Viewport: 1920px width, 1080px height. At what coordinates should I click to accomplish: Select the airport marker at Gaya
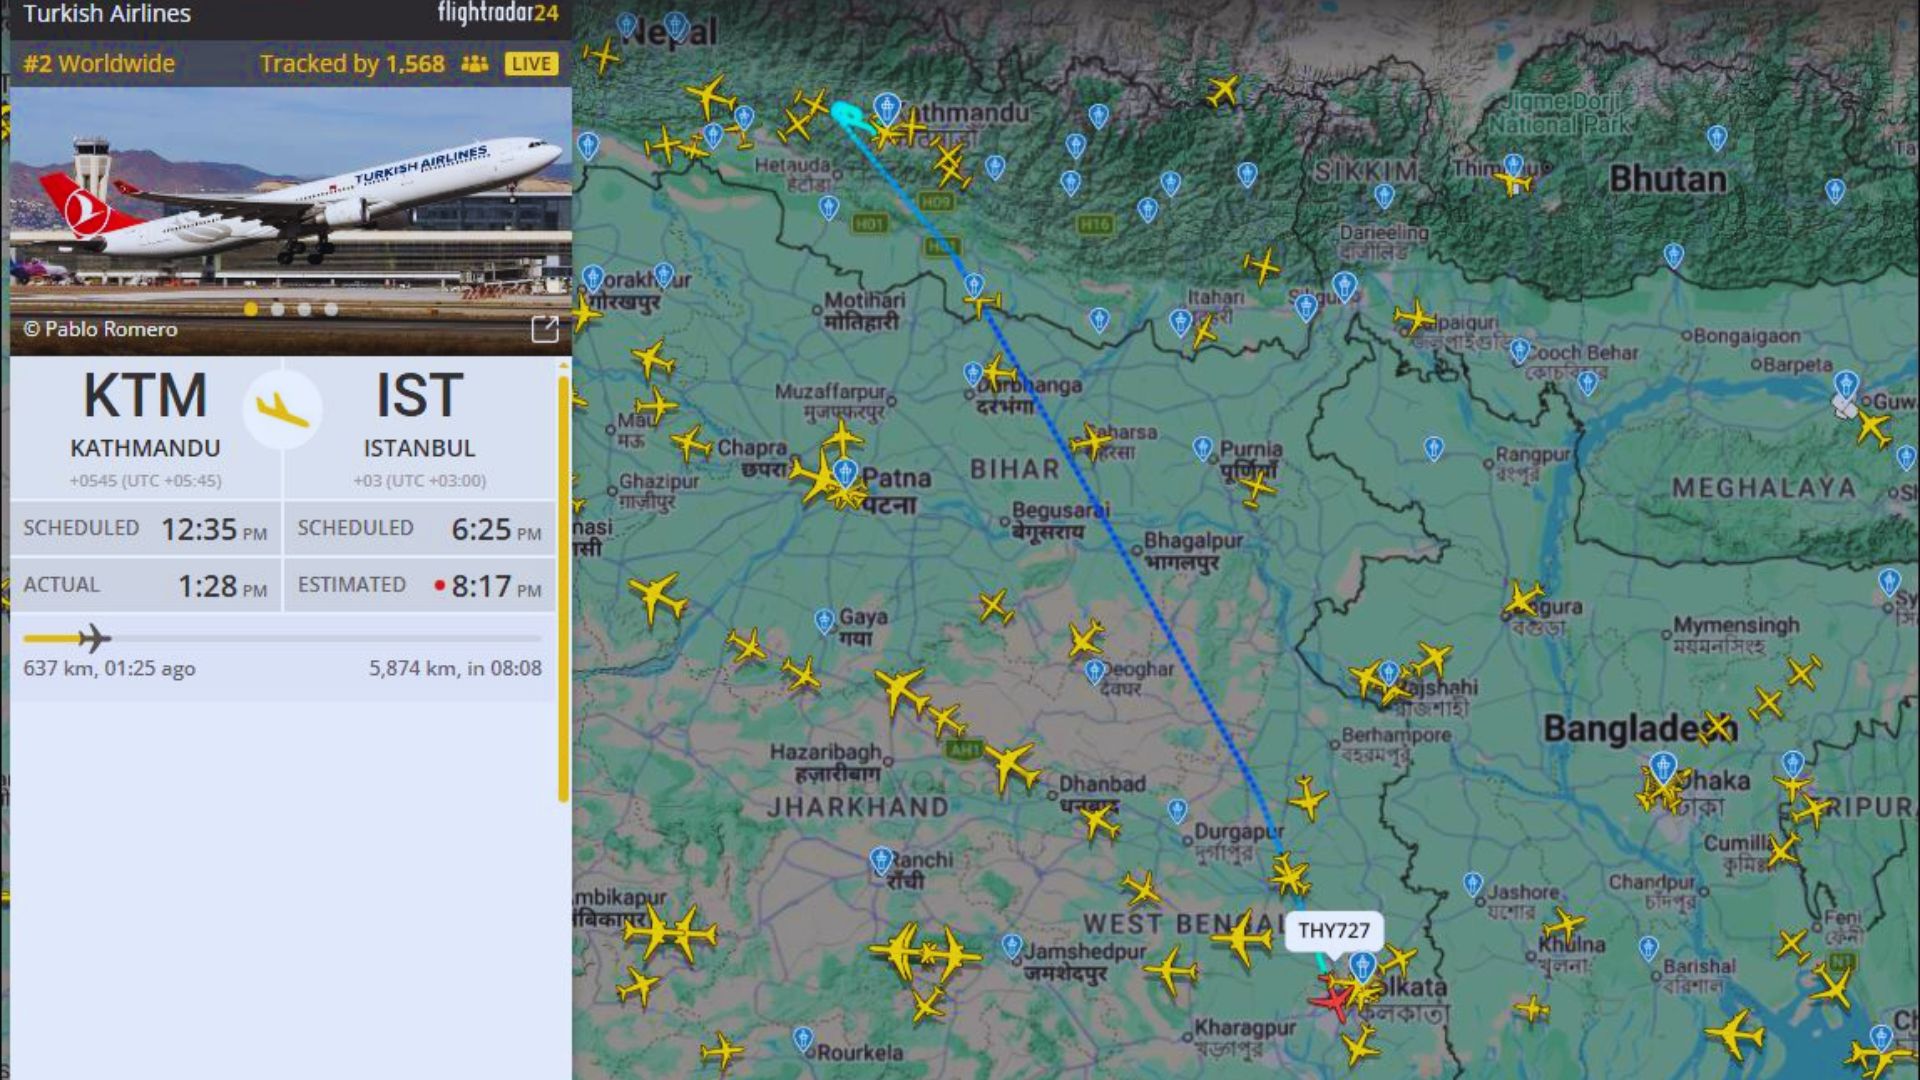coord(824,621)
